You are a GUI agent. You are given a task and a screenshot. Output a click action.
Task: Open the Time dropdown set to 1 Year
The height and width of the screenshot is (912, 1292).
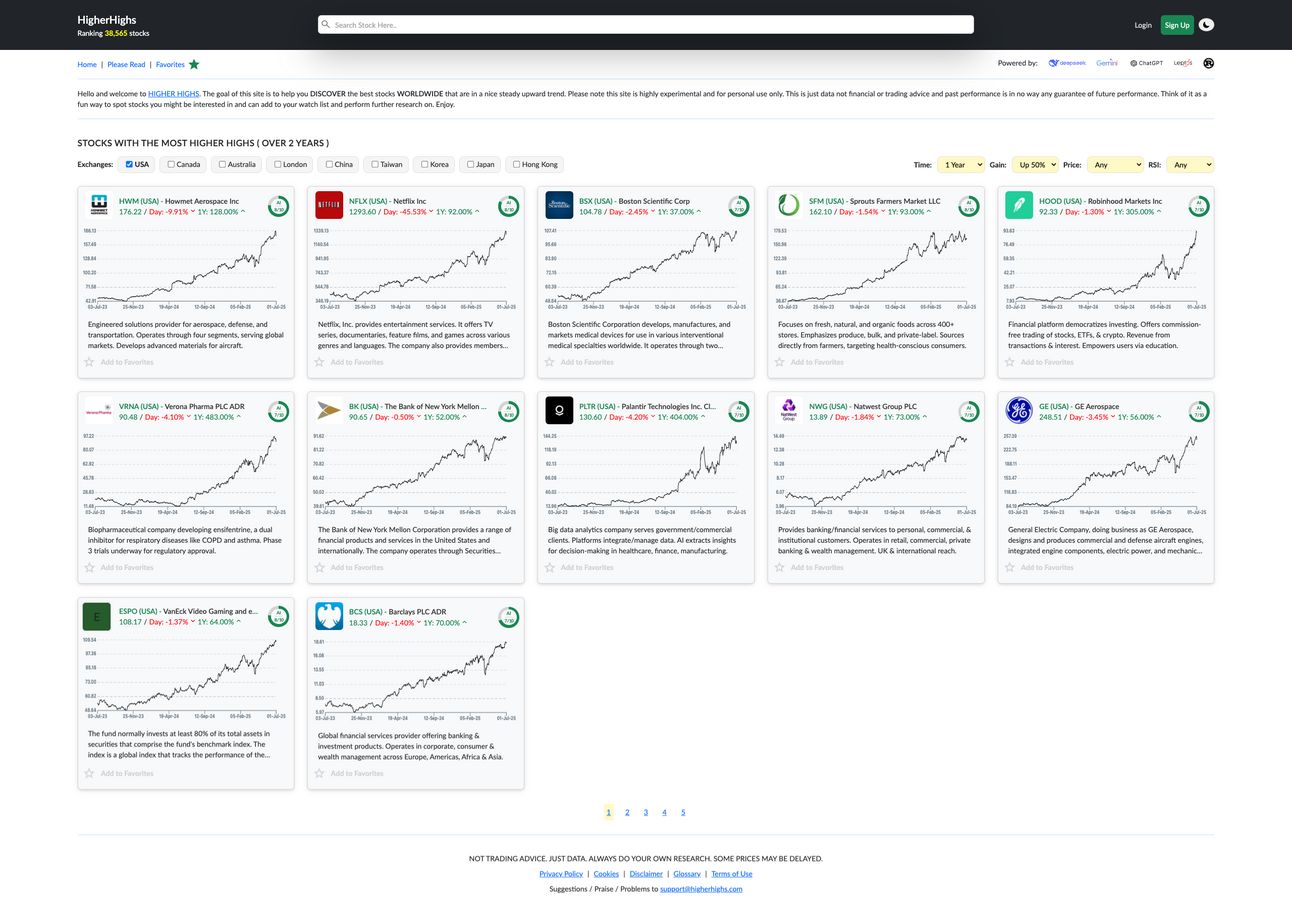tap(960, 165)
